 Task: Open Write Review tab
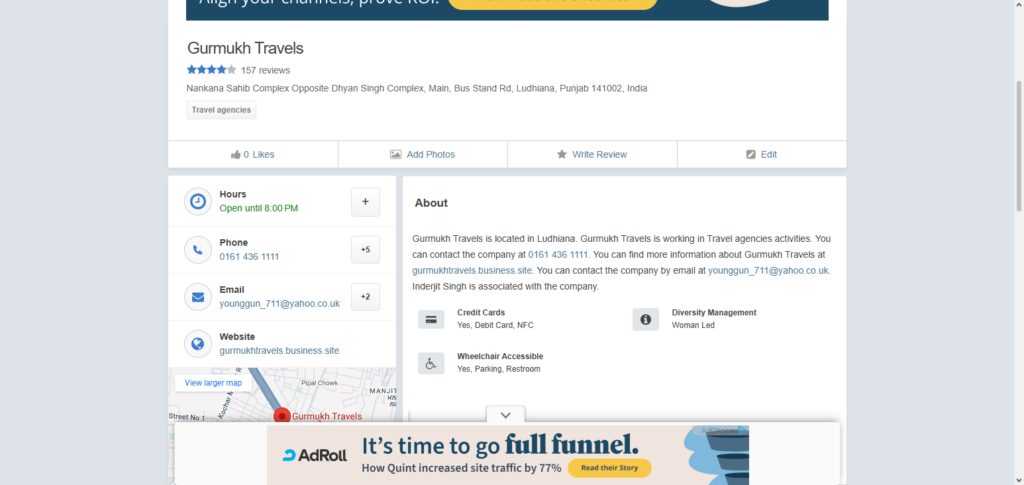[592, 155]
